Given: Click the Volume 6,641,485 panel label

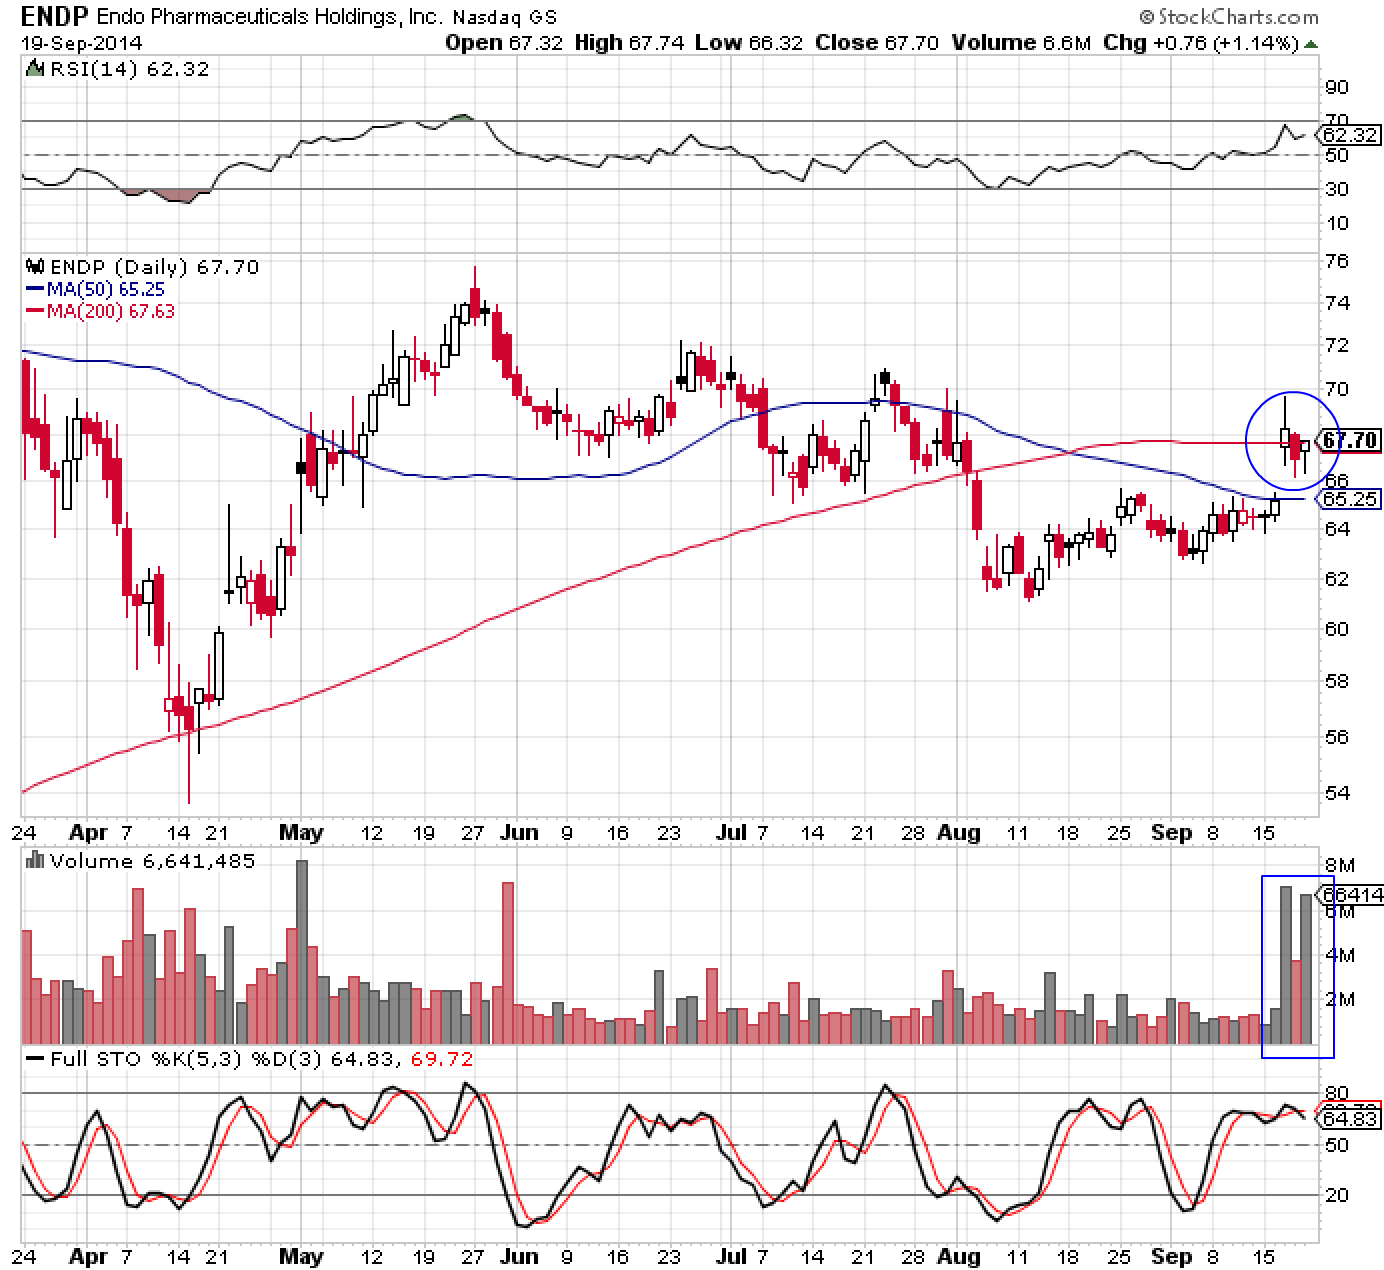Looking at the screenshot, I should tap(152, 861).
